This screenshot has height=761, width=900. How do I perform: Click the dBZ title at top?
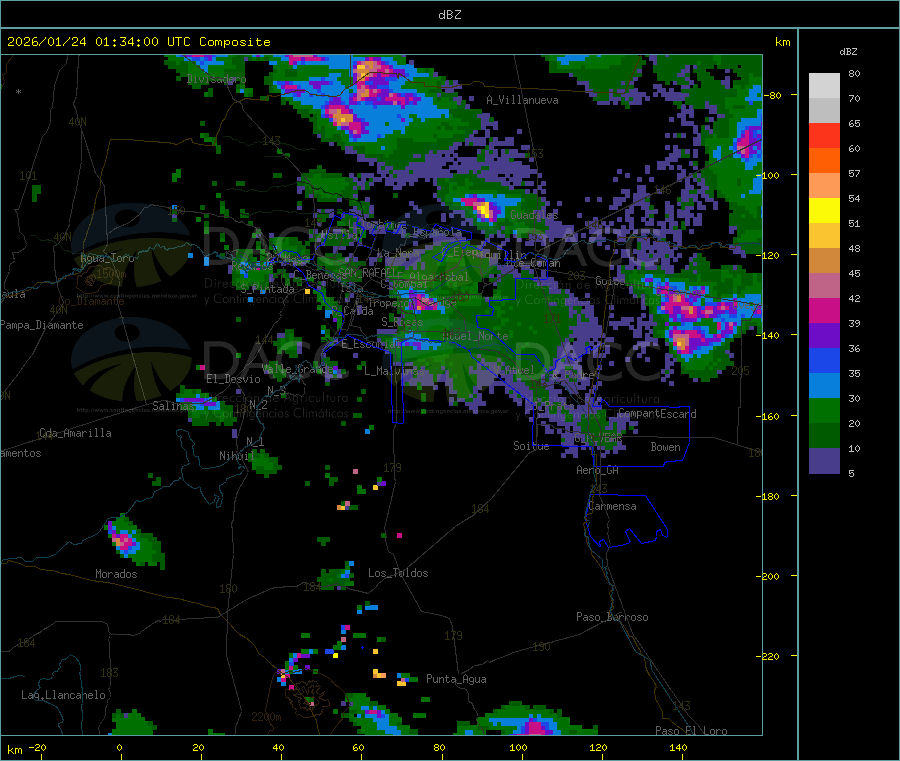point(449,15)
